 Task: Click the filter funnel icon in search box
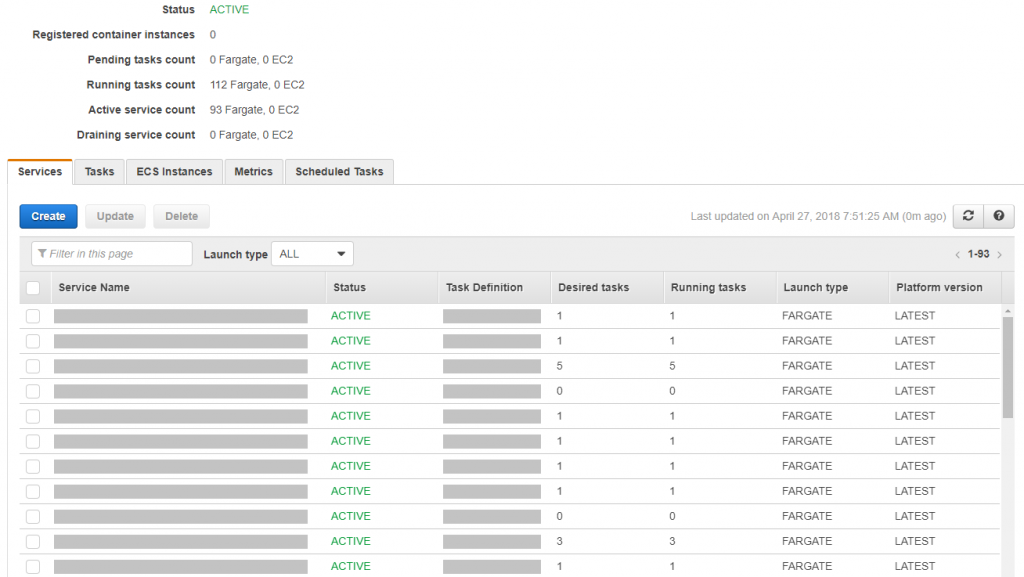pyautogui.click(x=42, y=253)
